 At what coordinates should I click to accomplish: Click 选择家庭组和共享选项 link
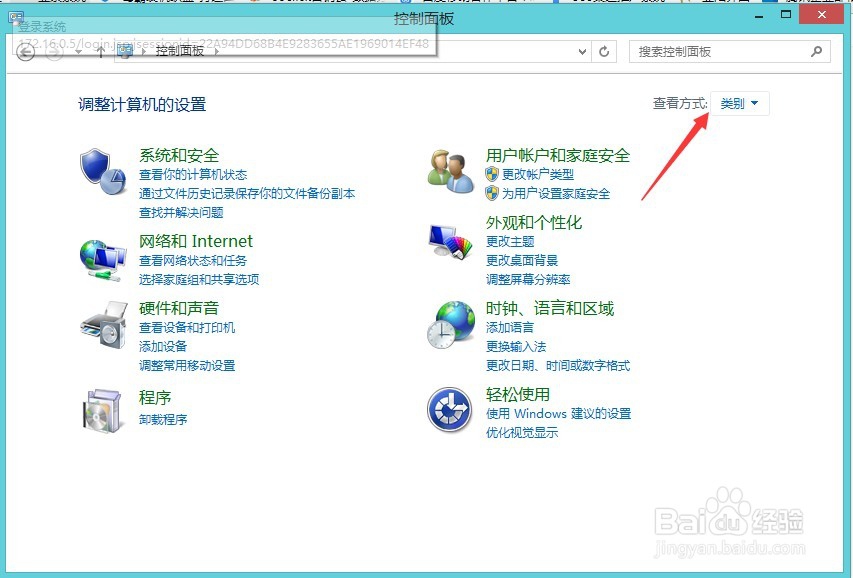tap(199, 280)
